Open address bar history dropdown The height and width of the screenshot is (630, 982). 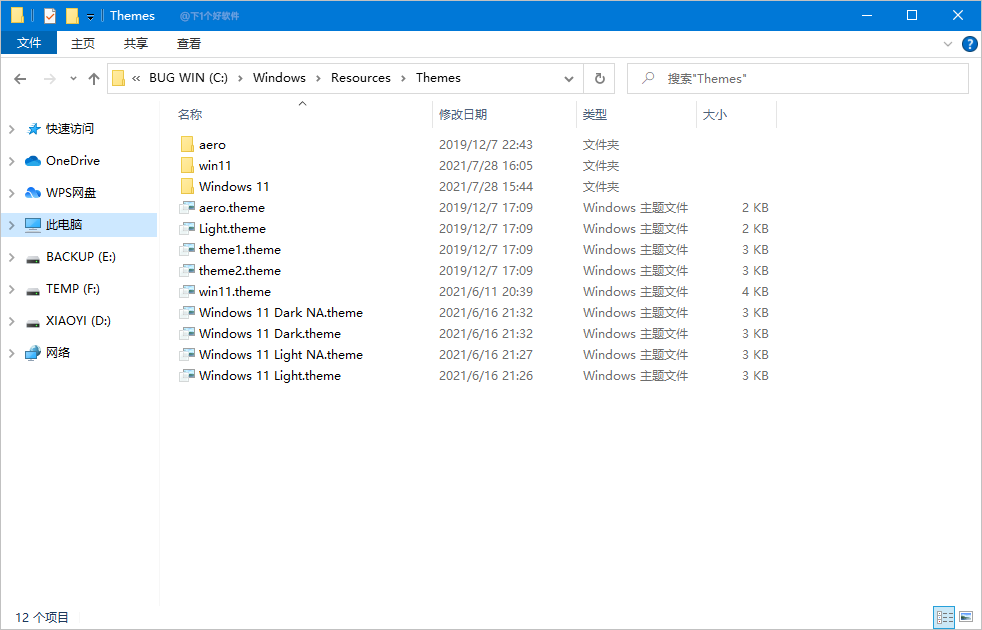tap(569, 79)
